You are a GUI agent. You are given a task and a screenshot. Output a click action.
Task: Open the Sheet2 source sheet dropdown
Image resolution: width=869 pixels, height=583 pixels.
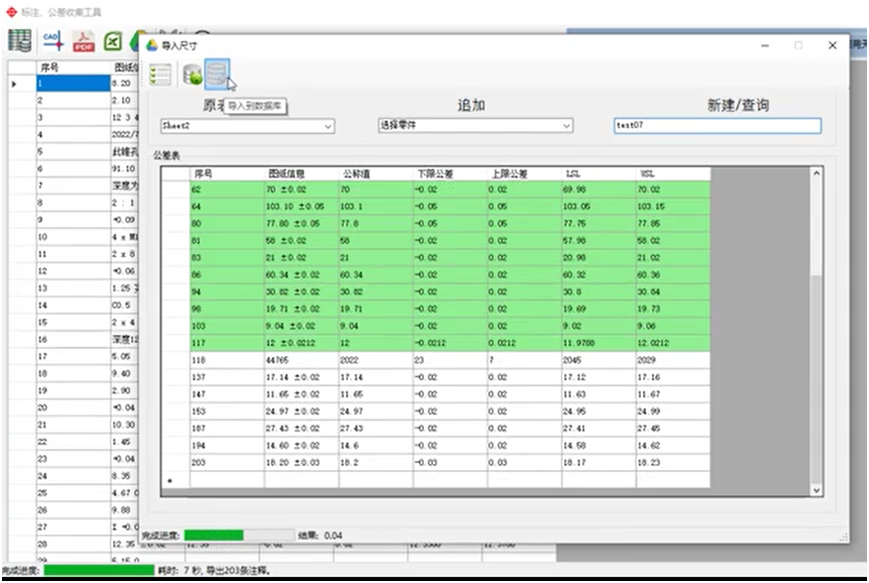click(x=247, y=126)
